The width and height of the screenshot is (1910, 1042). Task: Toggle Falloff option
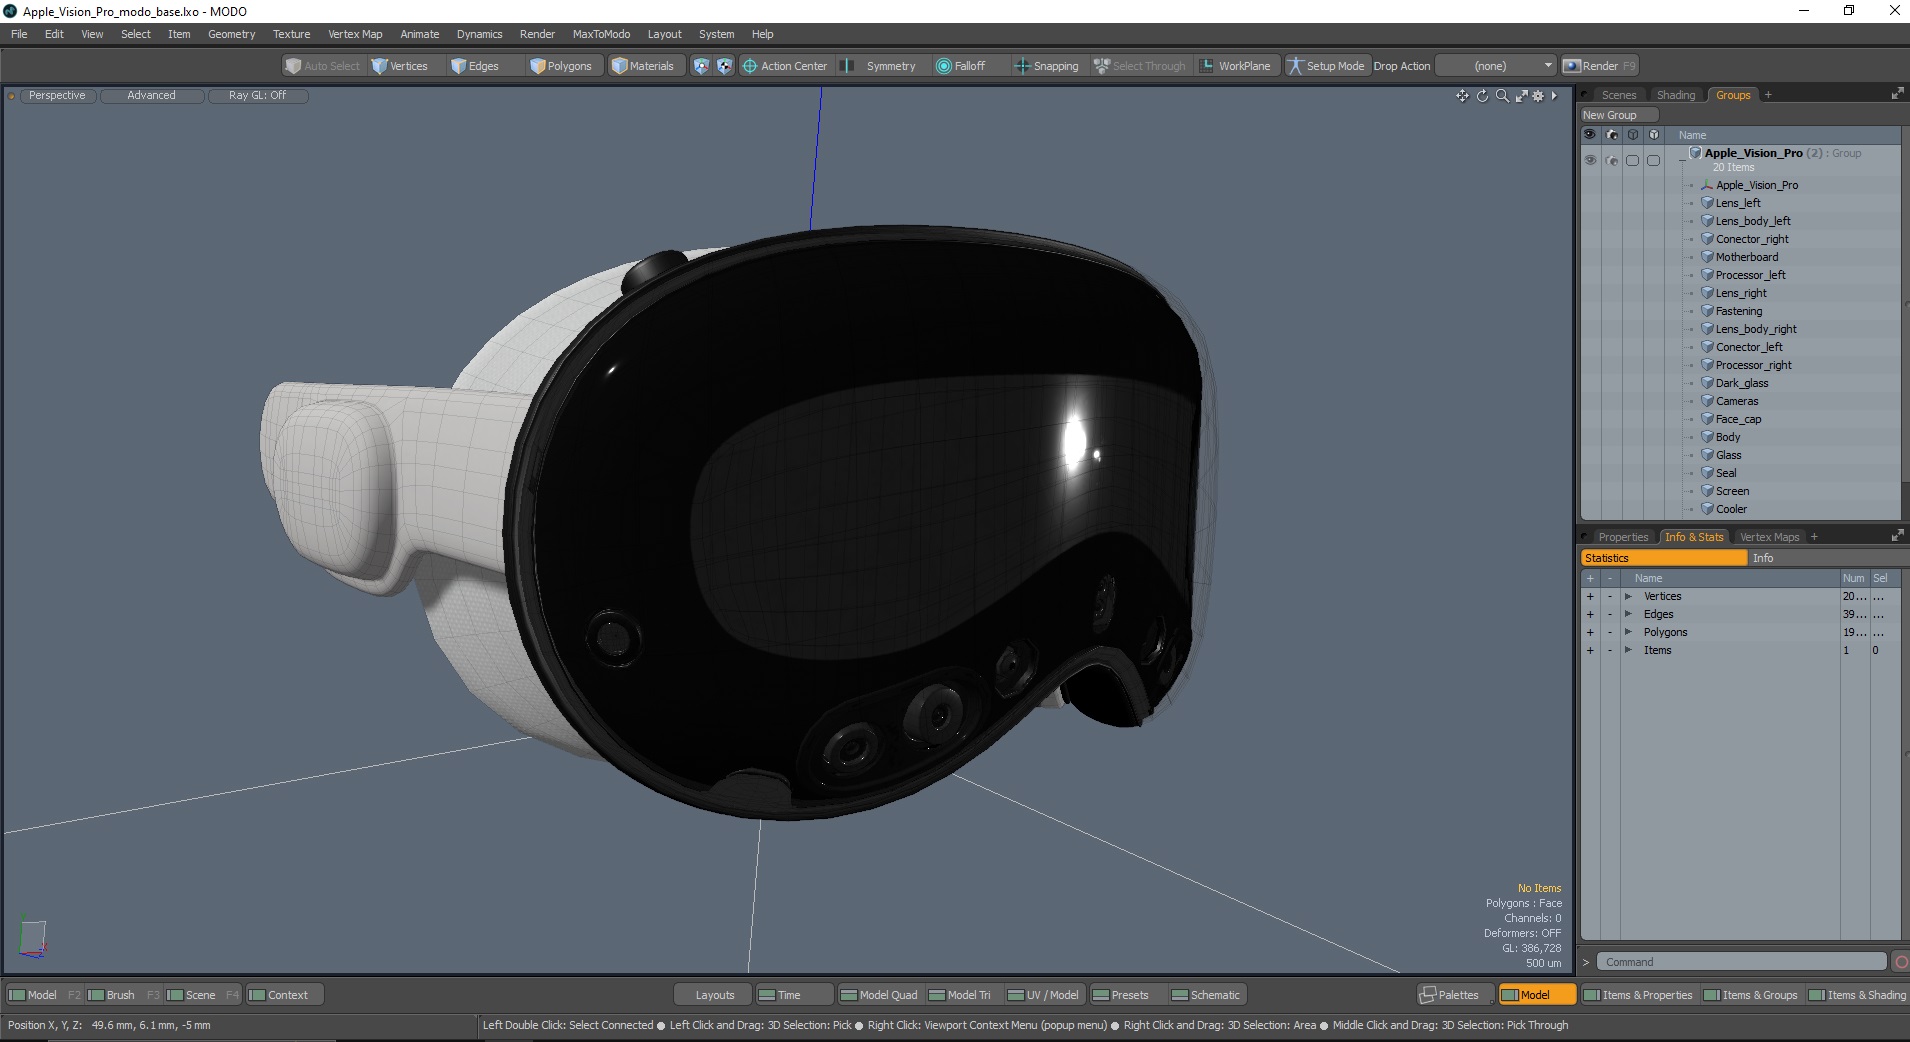coord(960,66)
